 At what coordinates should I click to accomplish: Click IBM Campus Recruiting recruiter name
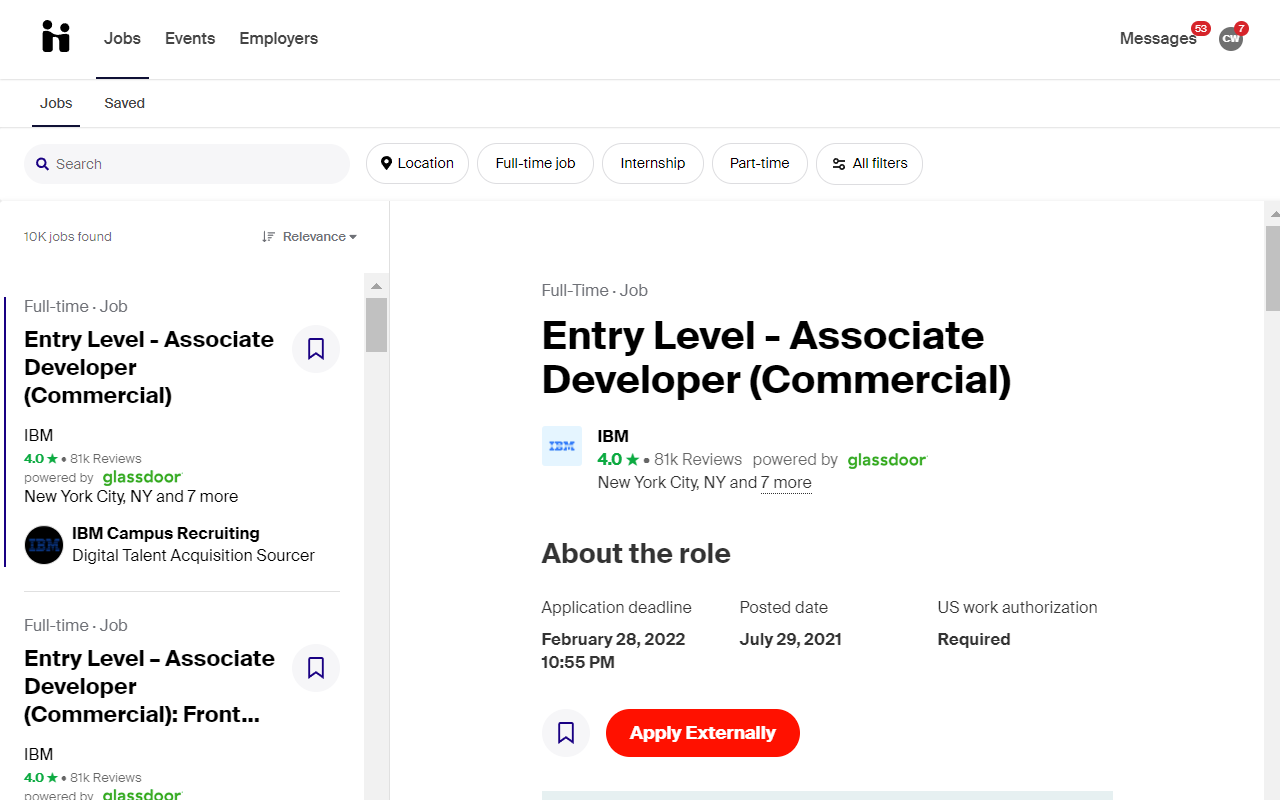[166, 533]
